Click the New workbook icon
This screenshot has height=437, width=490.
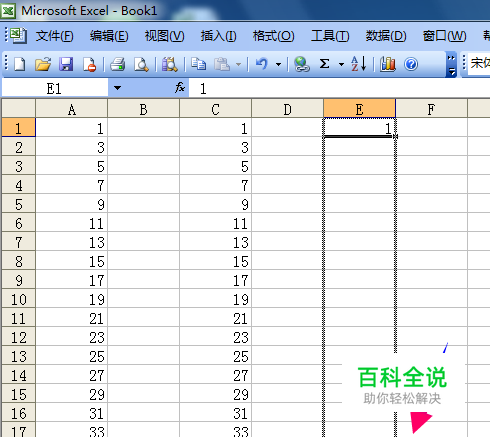[x=20, y=64]
